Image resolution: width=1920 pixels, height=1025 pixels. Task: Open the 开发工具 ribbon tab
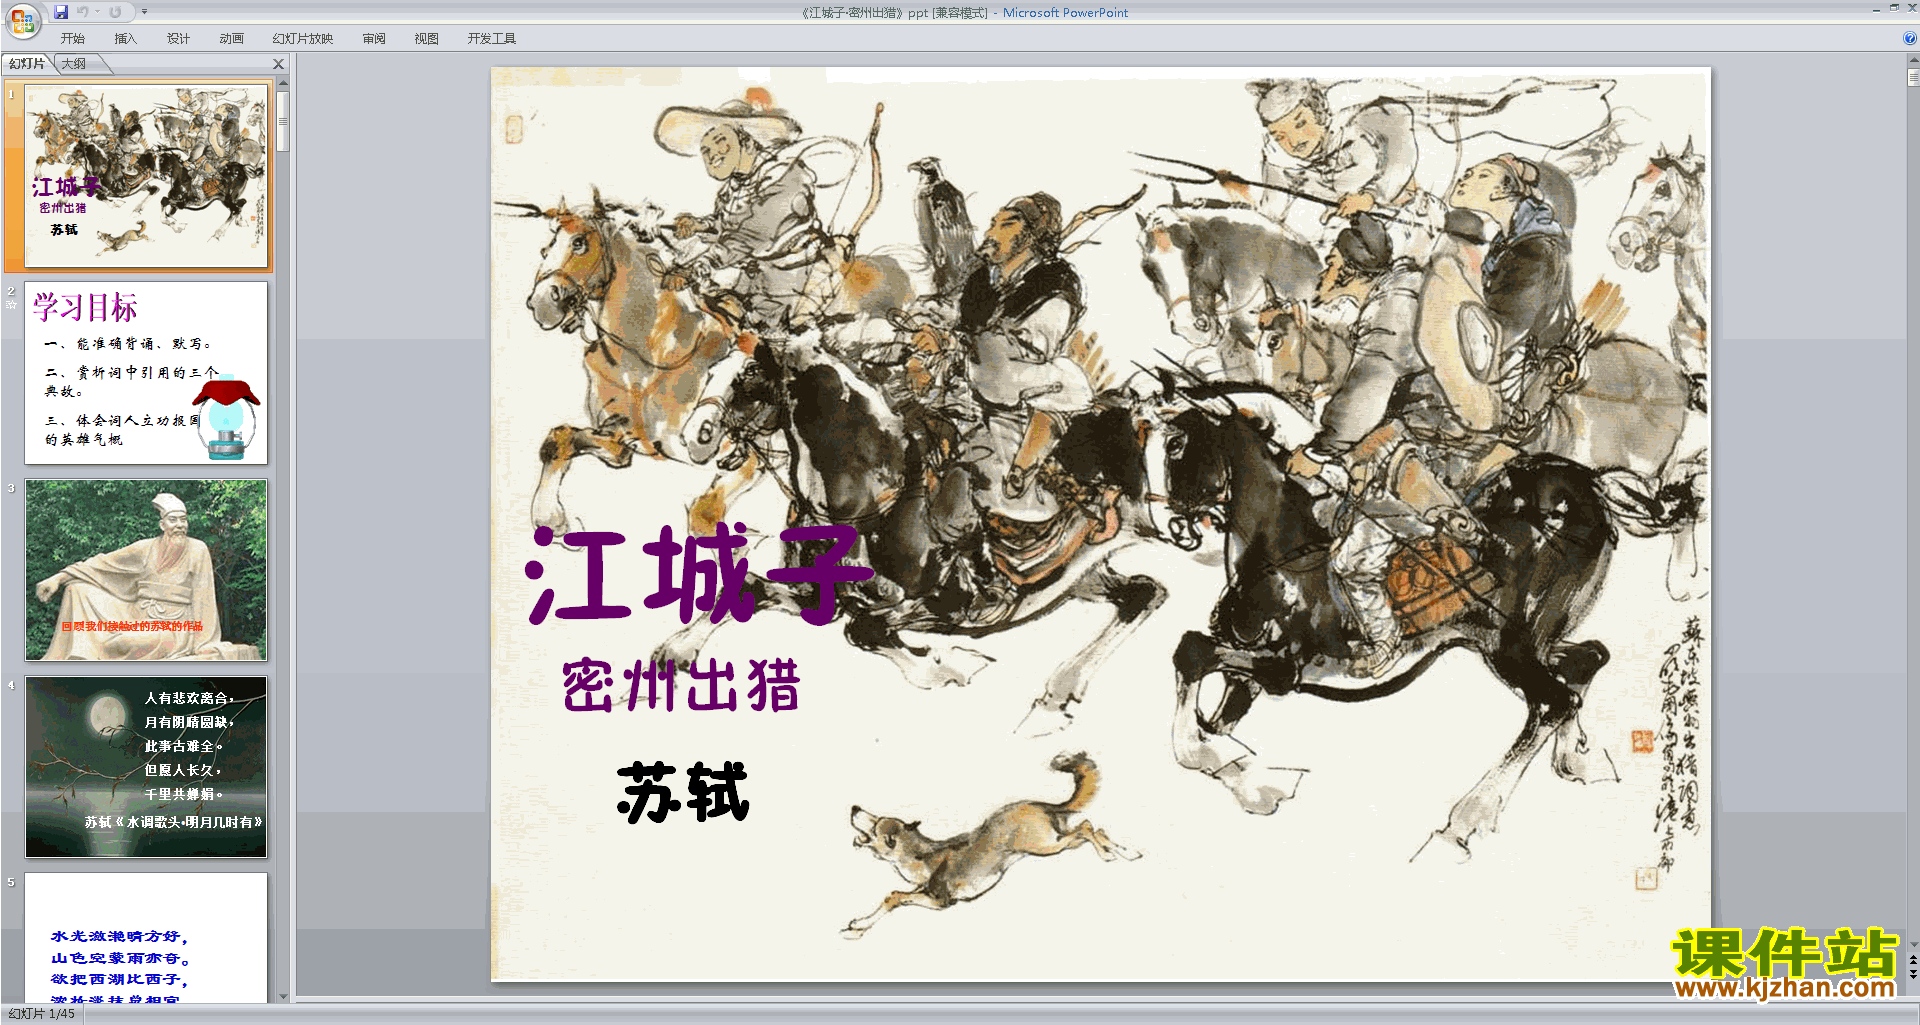click(492, 39)
